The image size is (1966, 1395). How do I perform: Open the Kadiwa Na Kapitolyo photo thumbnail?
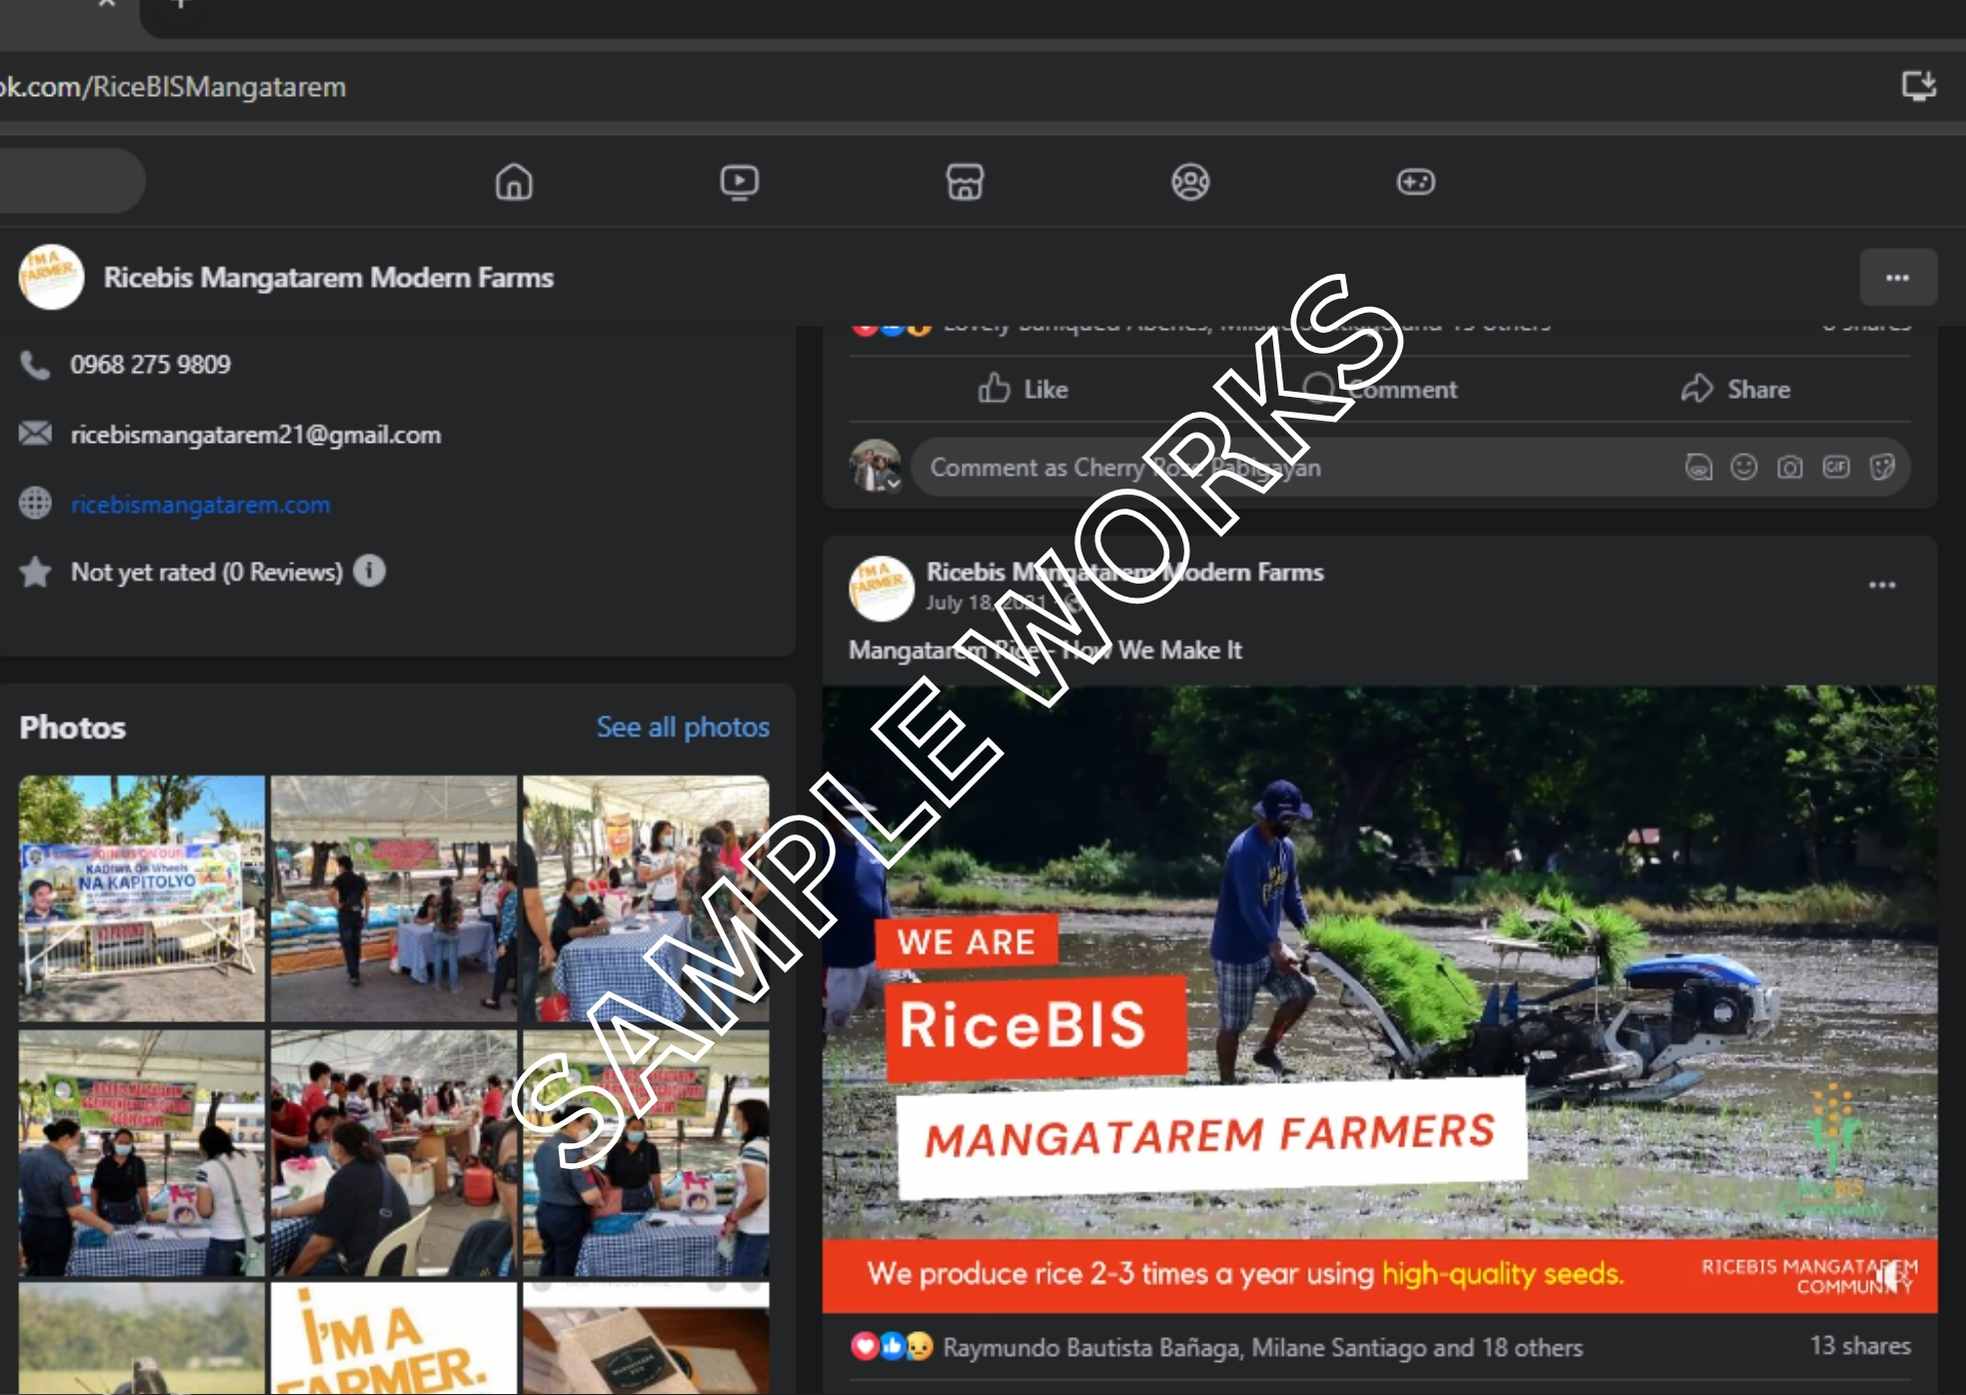pos(142,898)
